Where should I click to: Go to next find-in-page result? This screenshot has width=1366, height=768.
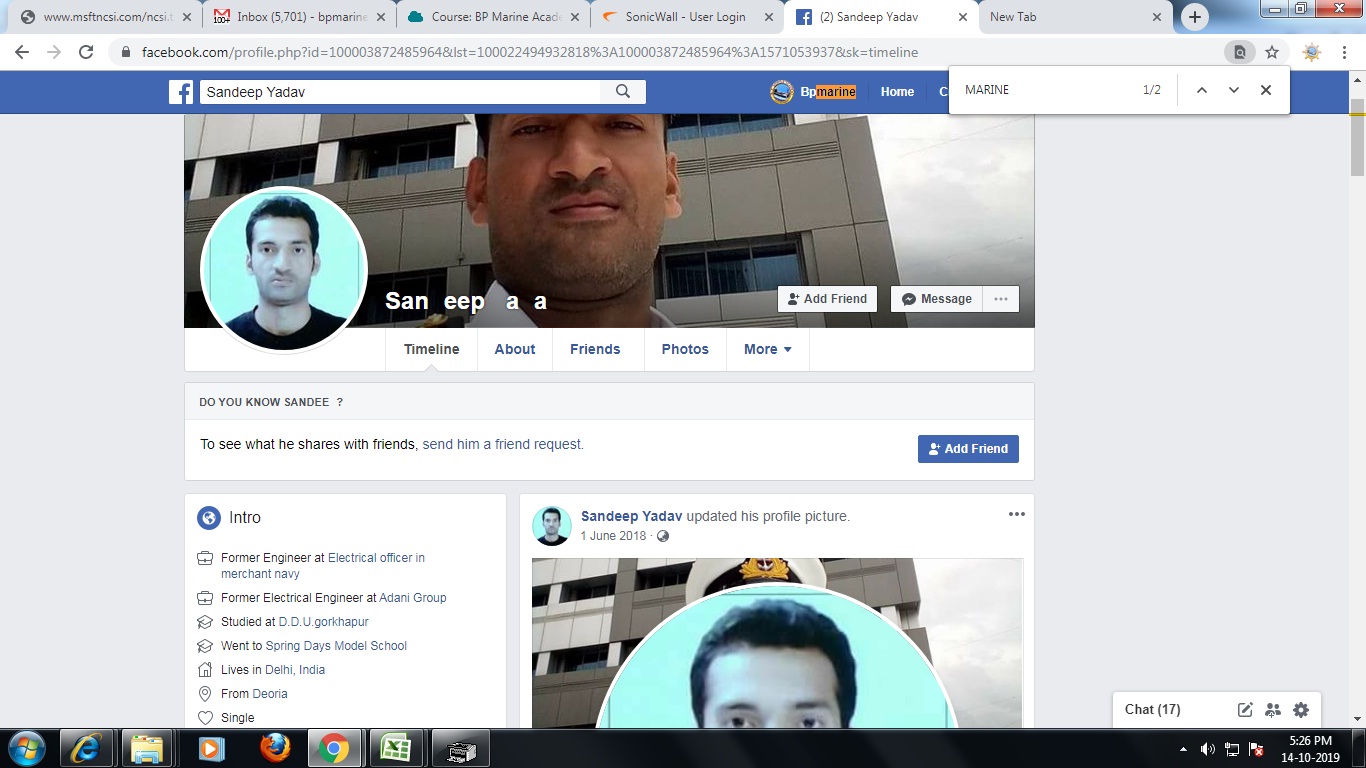click(1234, 90)
